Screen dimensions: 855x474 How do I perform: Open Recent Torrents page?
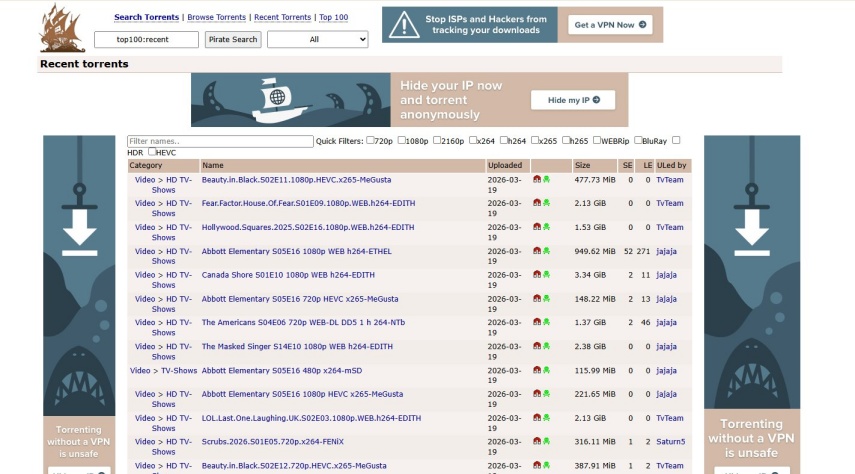pos(282,17)
